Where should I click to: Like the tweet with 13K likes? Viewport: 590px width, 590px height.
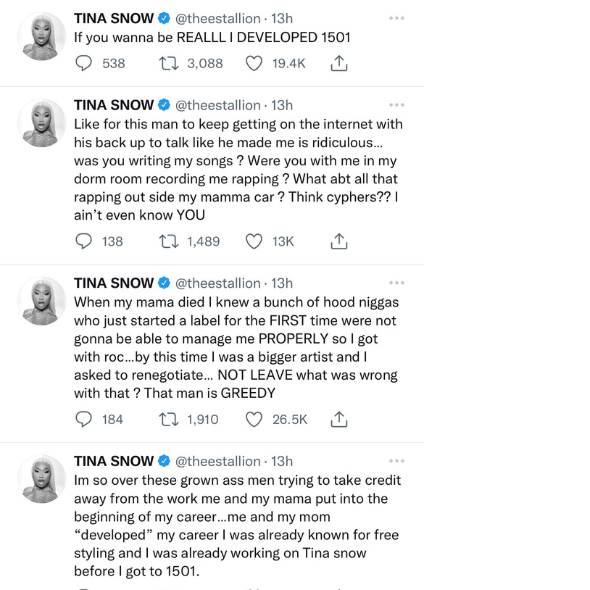tap(254, 241)
